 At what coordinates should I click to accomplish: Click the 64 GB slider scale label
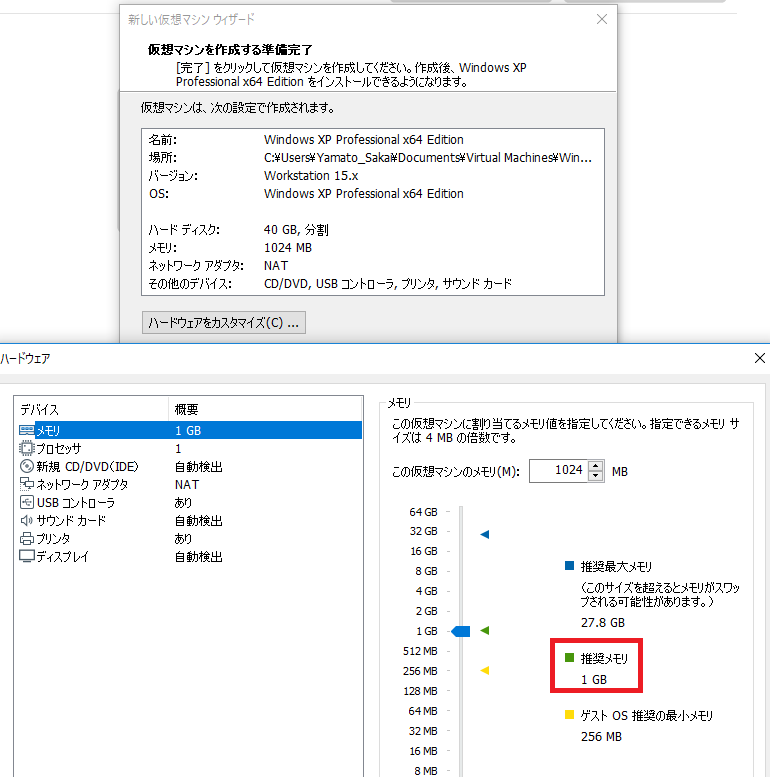coord(424,512)
